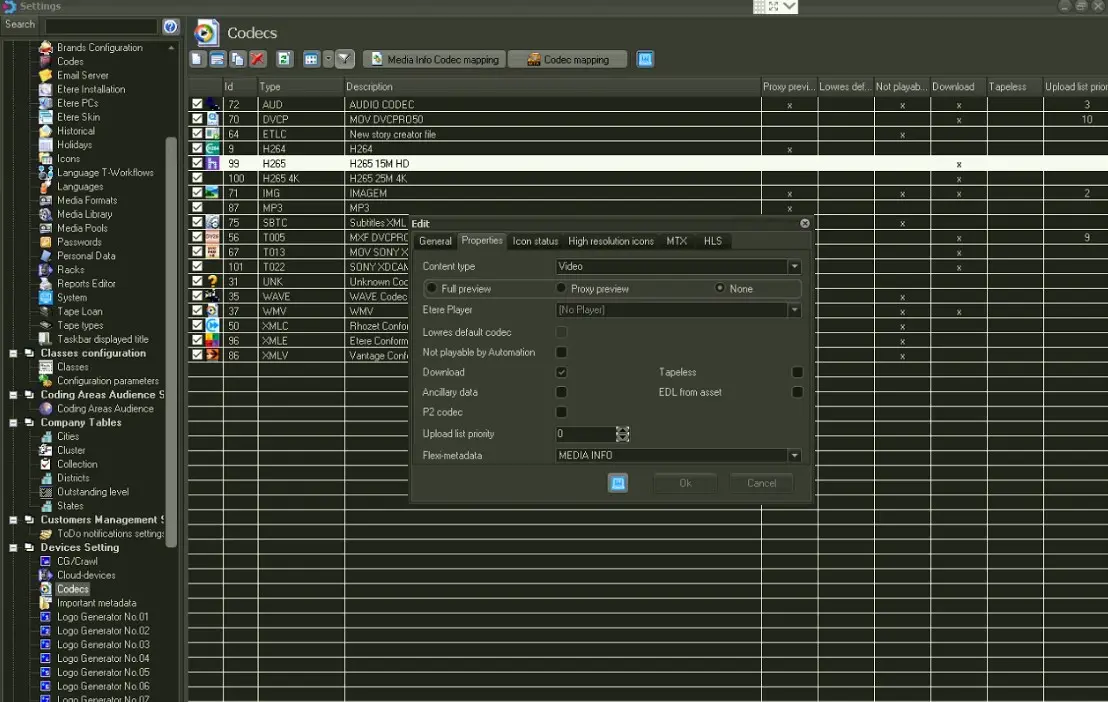The image size is (1108, 702).
Task: Open the HLS tab
Action: pyautogui.click(x=712, y=241)
